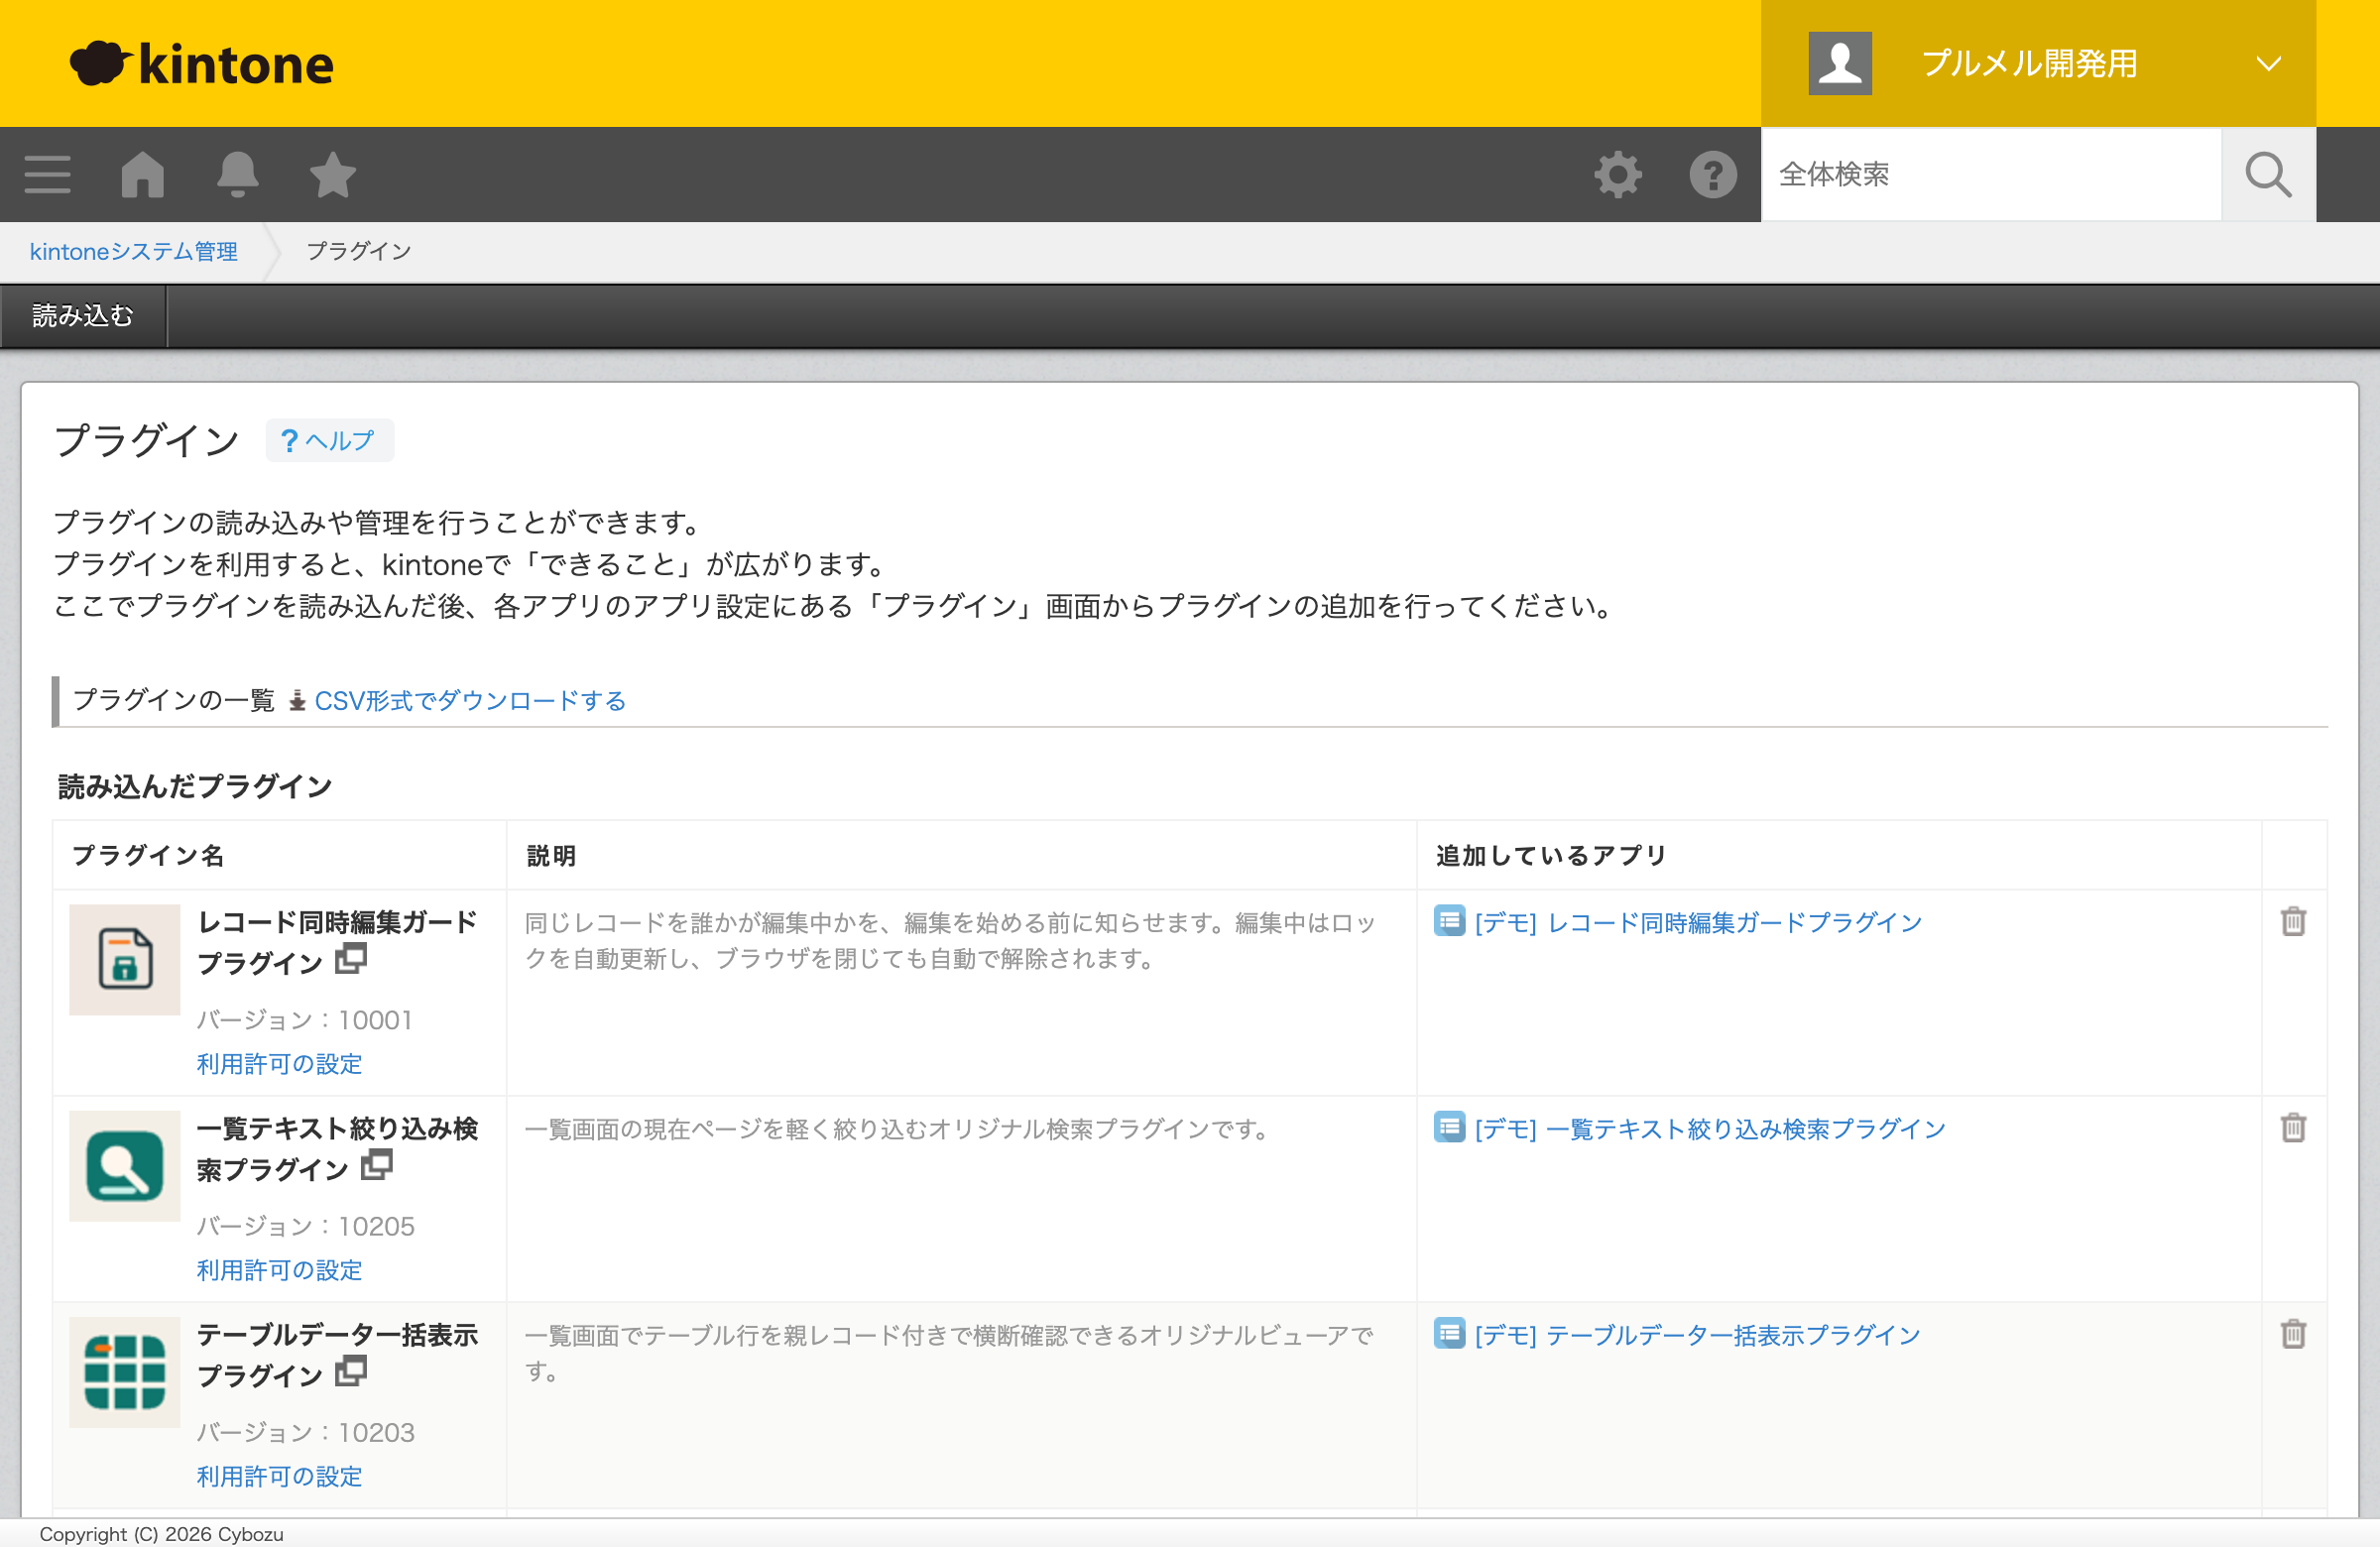Open [デモ] レコード同時編集ガードプラグイン app link

click(1698, 923)
